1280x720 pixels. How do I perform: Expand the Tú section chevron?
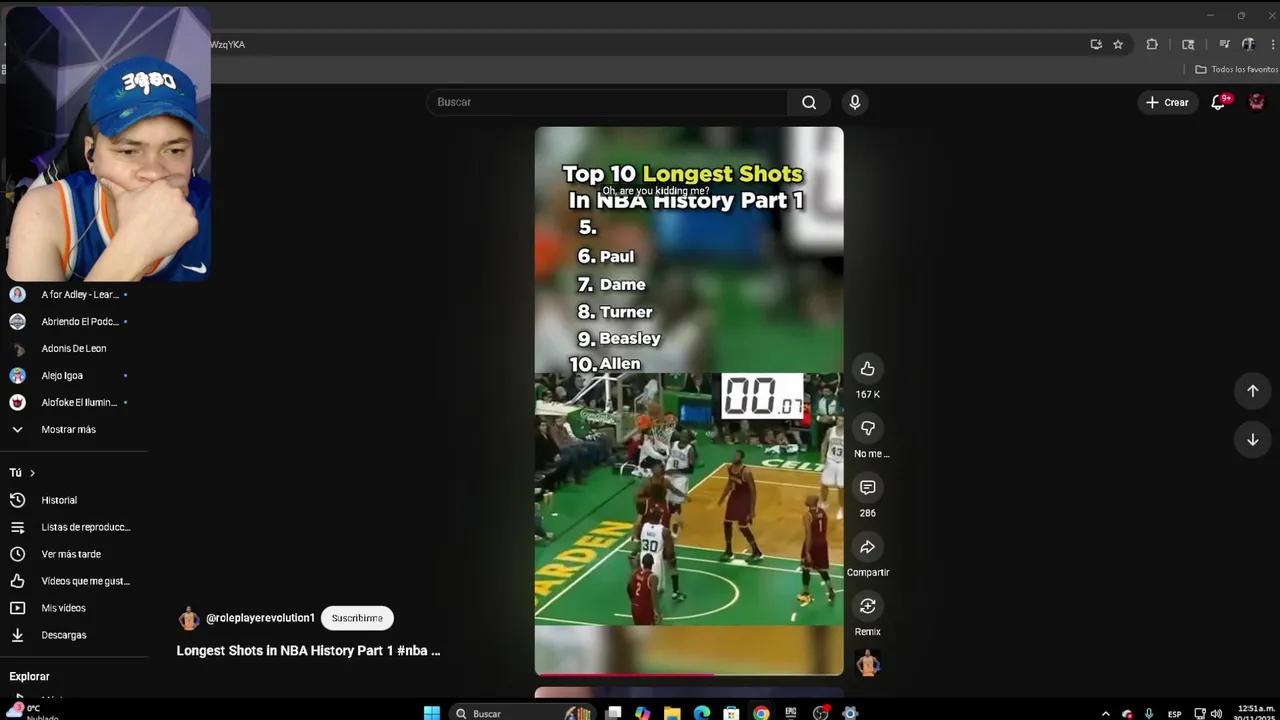coord(32,473)
